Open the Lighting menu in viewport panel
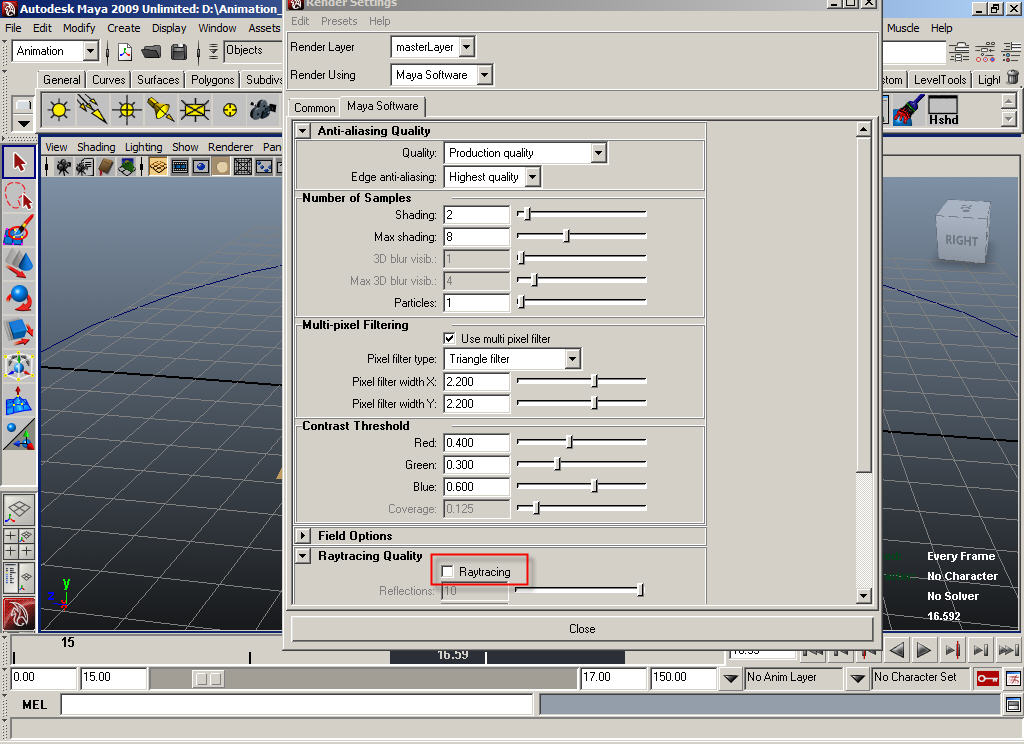This screenshot has height=744, width=1024. click(144, 147)
